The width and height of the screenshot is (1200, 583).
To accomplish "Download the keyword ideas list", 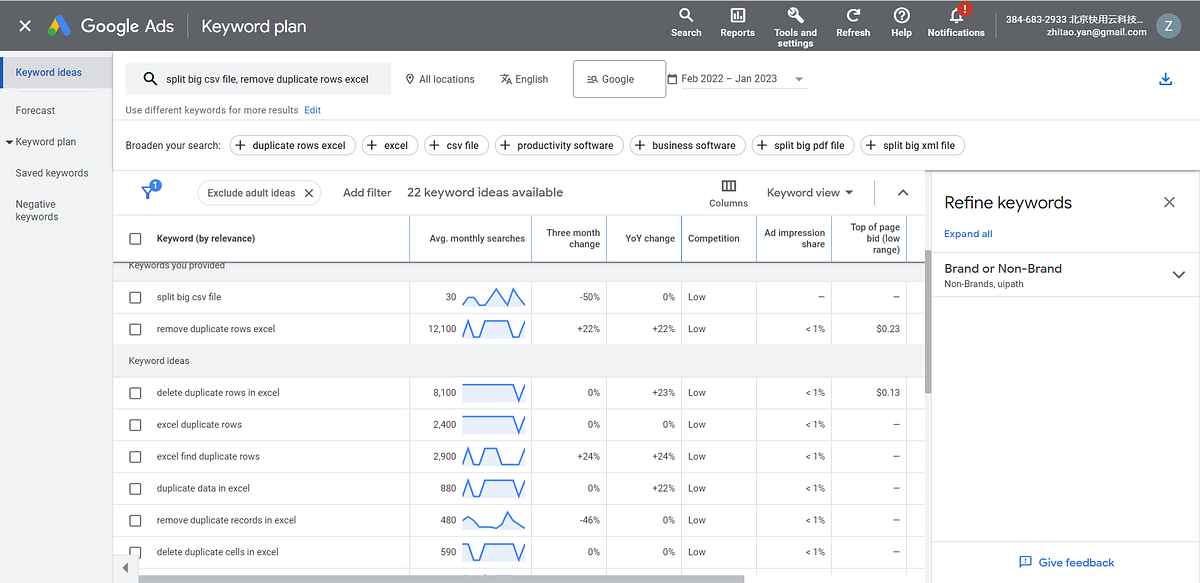I will click(x=1165, y=77).
